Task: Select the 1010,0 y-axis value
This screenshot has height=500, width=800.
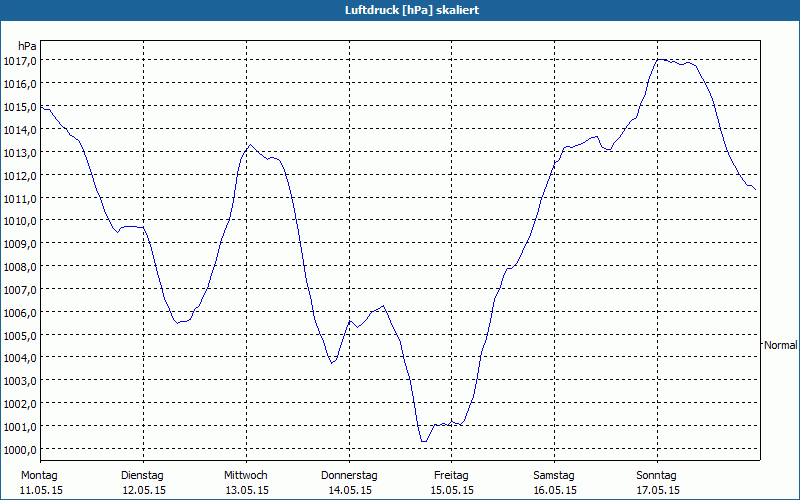Action: pos(20,221)
